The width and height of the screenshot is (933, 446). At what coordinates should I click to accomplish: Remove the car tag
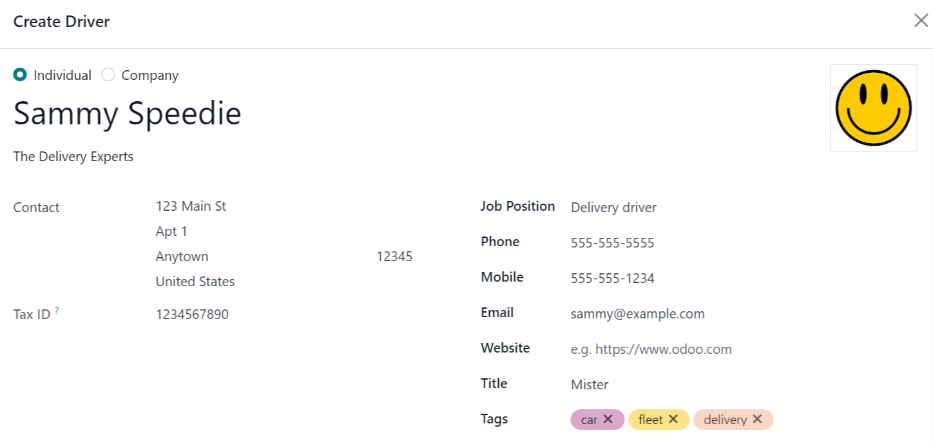tap(608, 420)
